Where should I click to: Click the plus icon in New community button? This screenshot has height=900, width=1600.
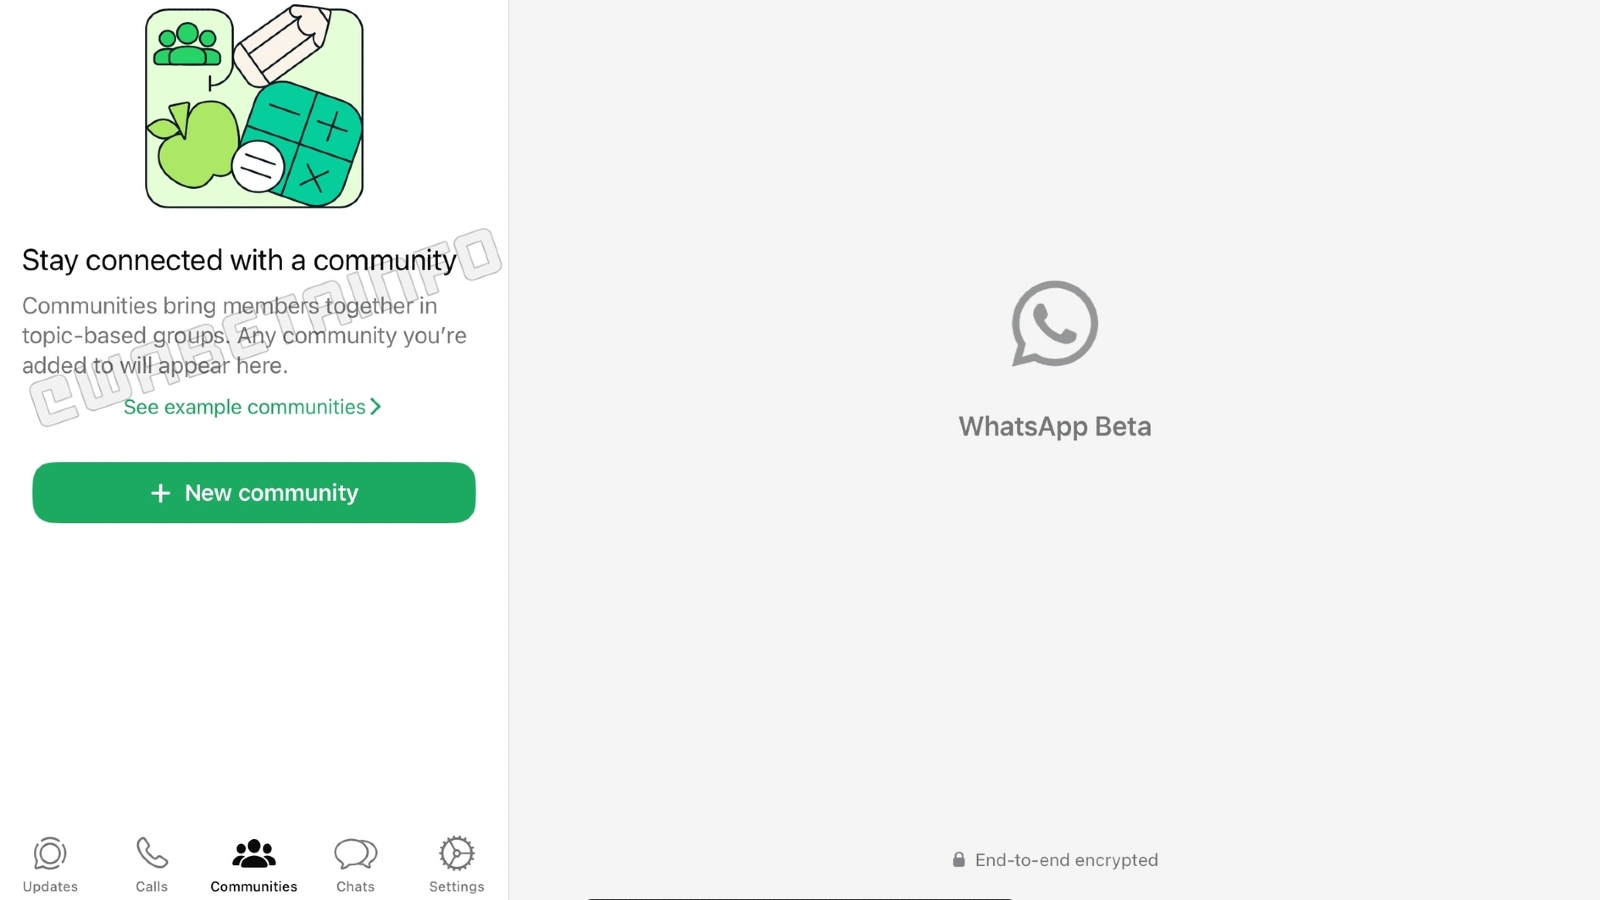pos(160,493)
